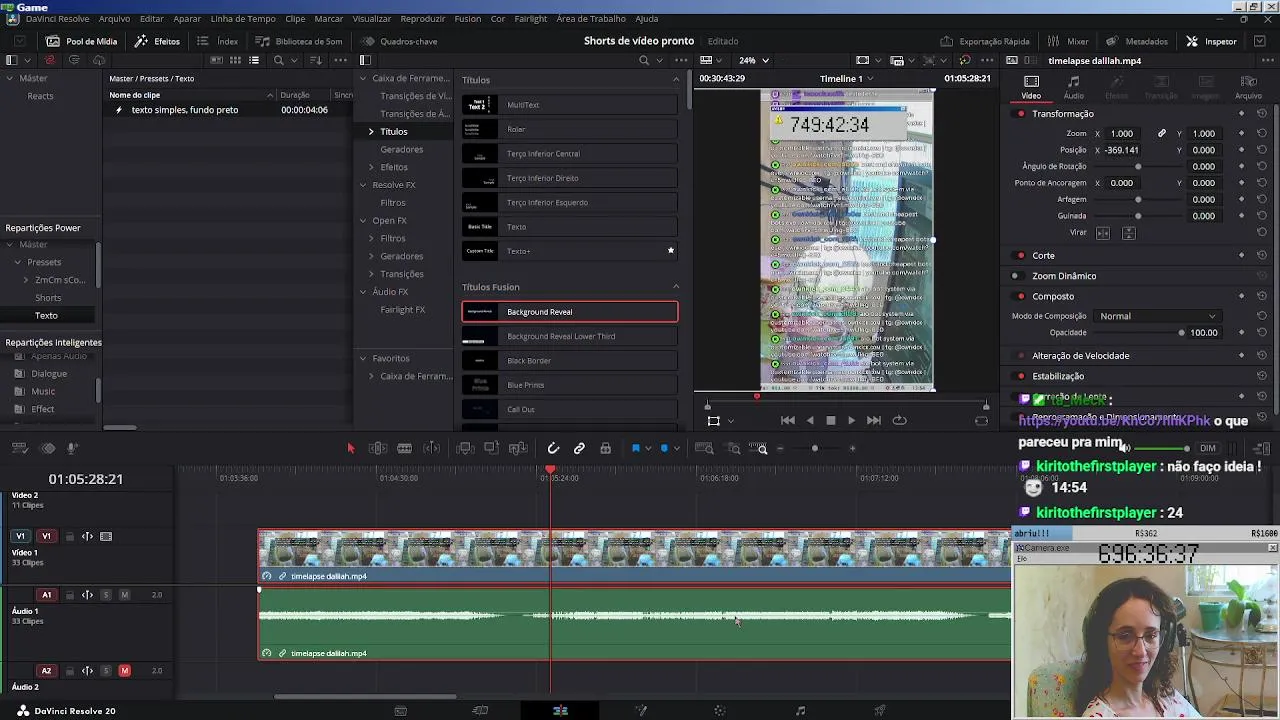Toggle position lock padlock icon in timeline toolbar

(x=605, y=449)
